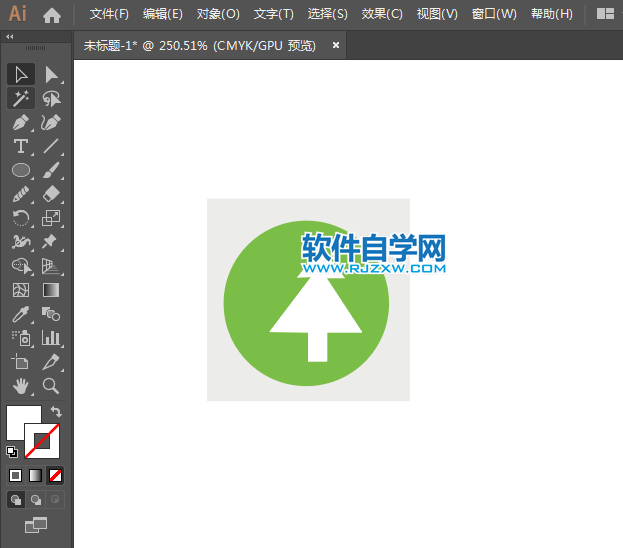This screenshot has height=548, width=623.
Task: Open the 对象(O) menu
Action: [x=218, y=14]
